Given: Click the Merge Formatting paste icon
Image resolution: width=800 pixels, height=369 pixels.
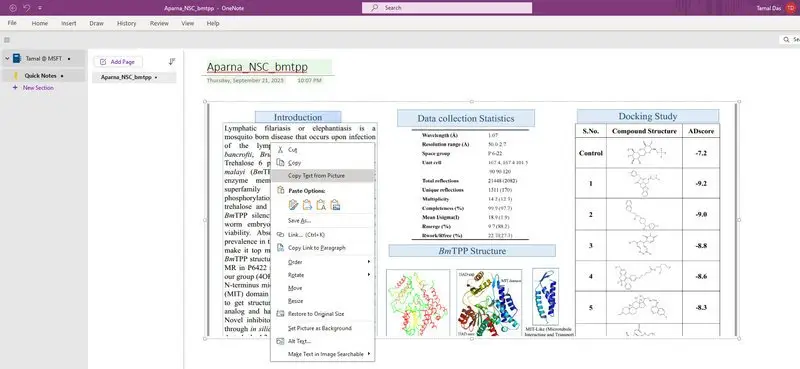Looking at the screenshot, I should coord(308,205).
